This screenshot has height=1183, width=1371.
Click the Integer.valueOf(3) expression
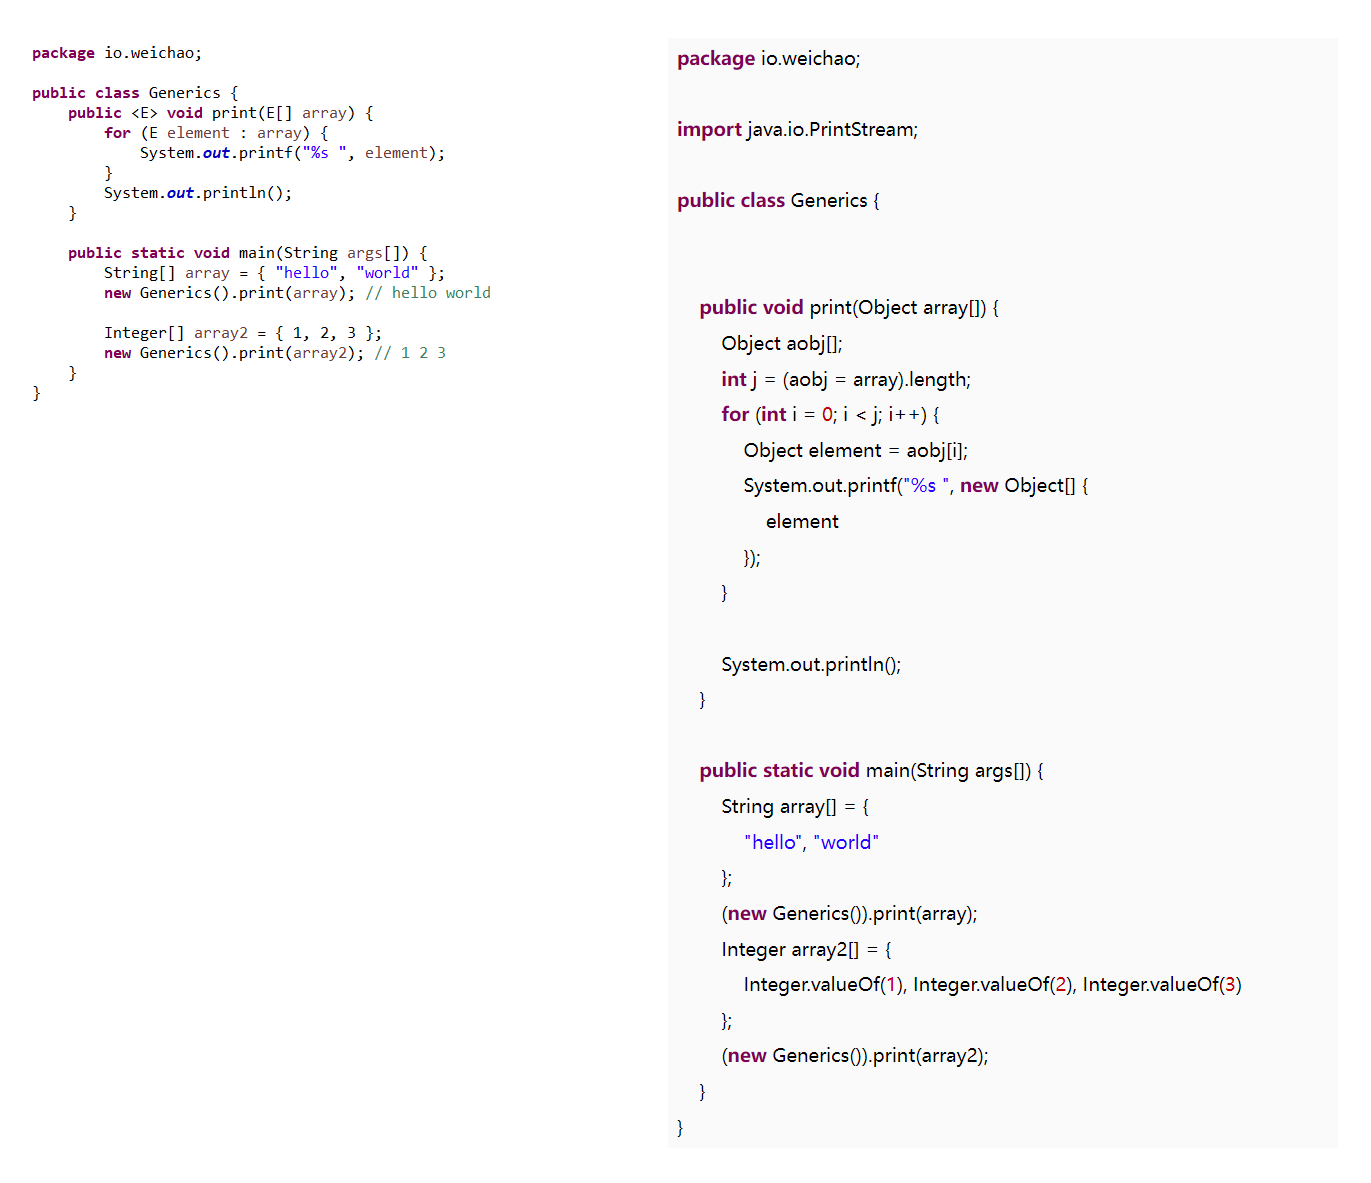pyautogui.click(x=1161, y=985)
